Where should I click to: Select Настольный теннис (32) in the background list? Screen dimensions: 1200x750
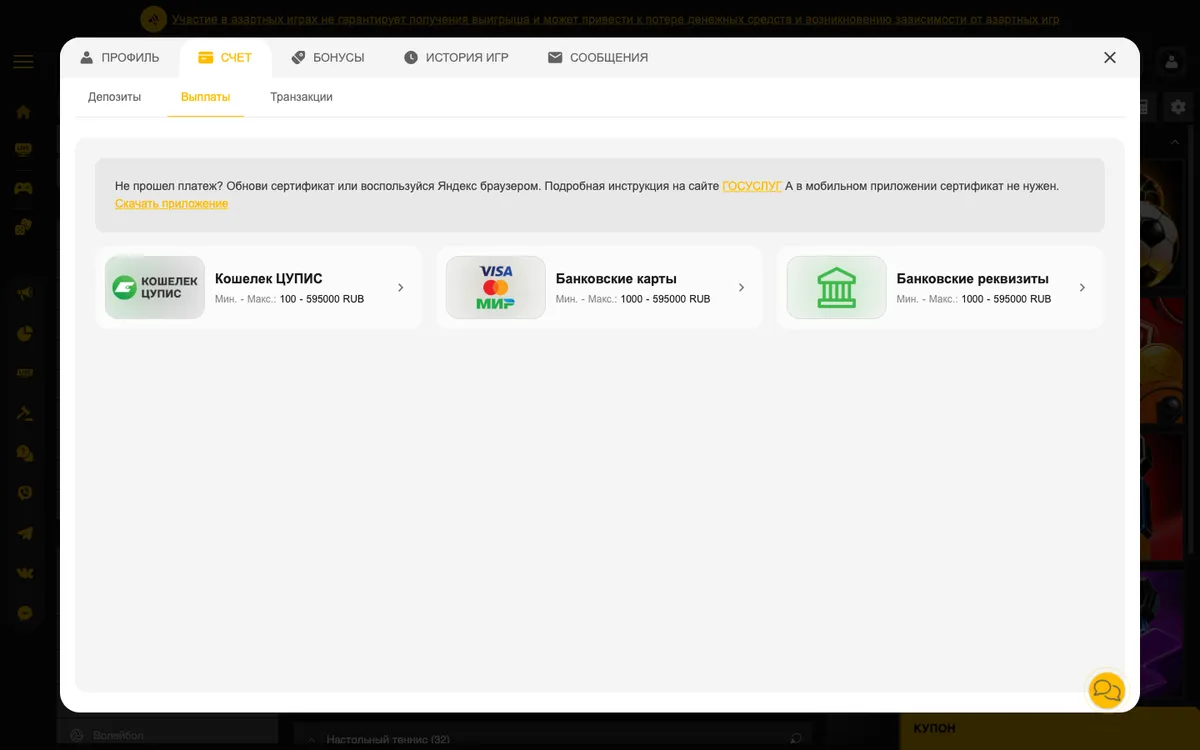[388, 740]
